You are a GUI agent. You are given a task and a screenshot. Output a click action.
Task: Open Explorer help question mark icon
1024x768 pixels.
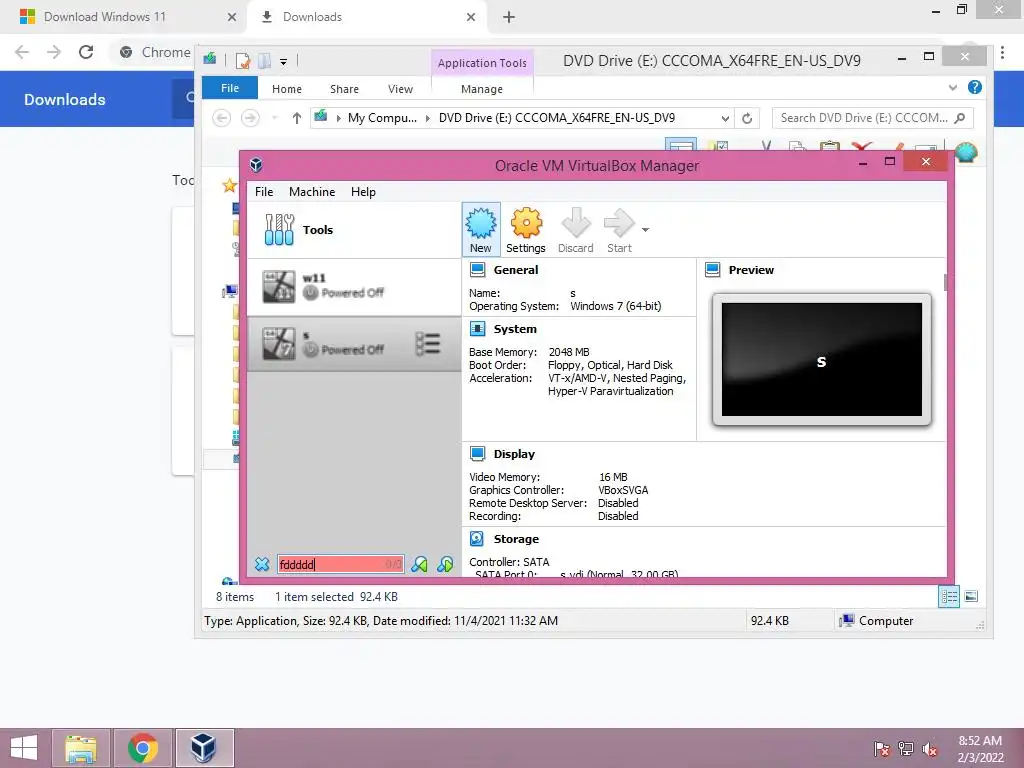[974, 88]
